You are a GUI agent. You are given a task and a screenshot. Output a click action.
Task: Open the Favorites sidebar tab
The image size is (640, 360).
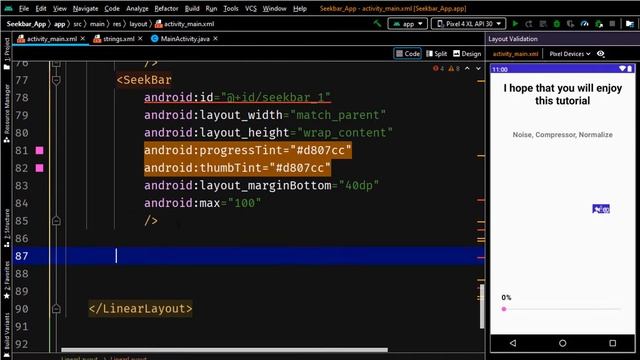tap(7, 280)
